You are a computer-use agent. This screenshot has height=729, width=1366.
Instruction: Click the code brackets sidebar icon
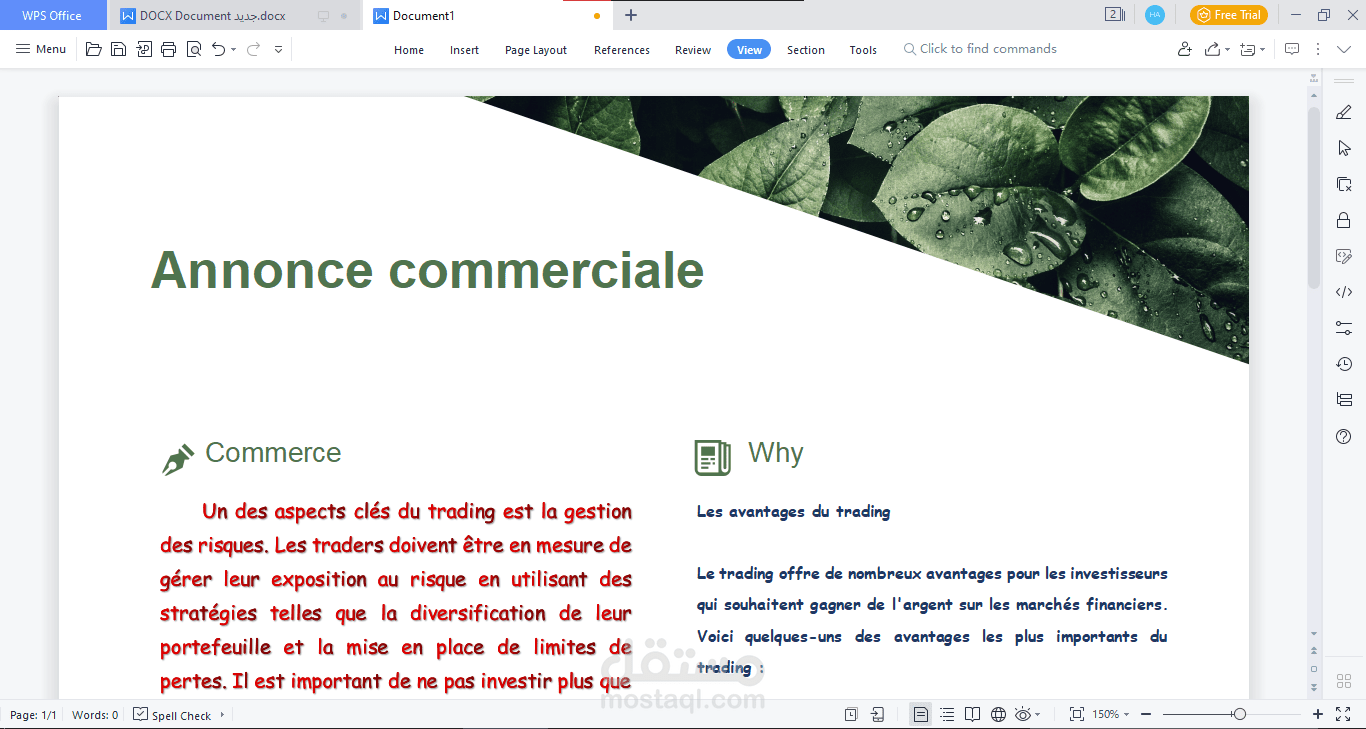tap(1344, 292)
